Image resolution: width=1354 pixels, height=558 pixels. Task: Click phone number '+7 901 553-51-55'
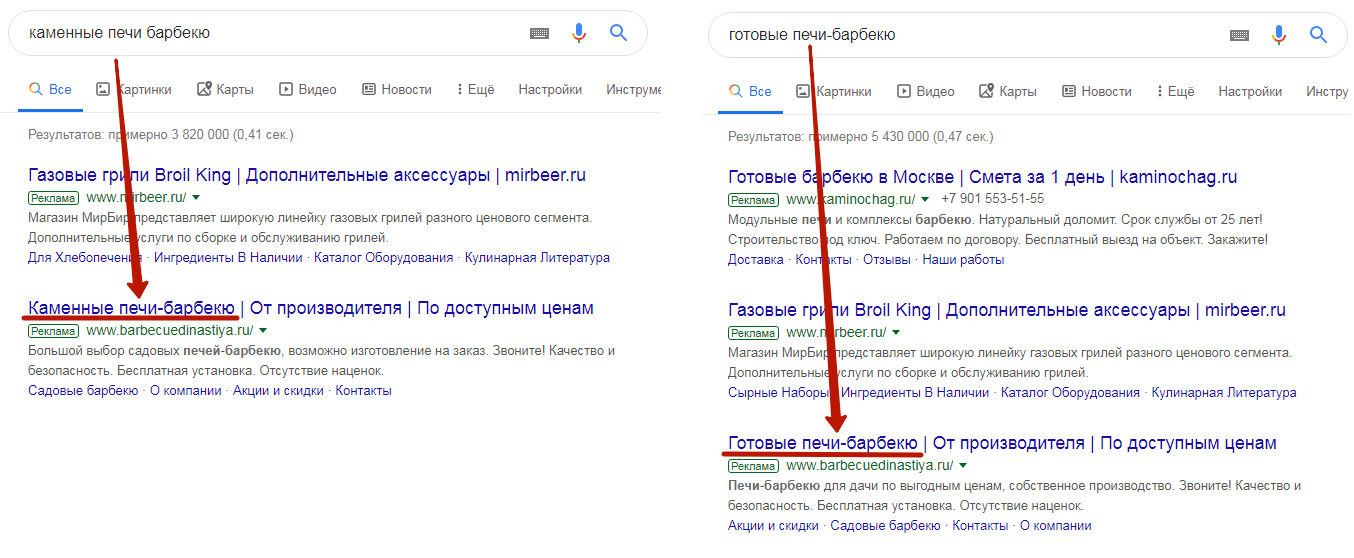tap(992, 199)
